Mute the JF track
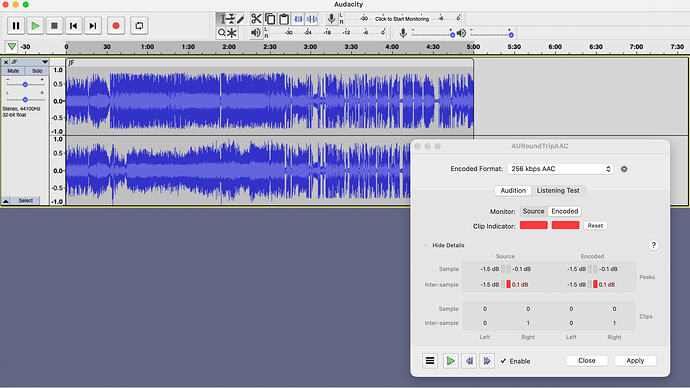Viewport: 690px width, 388px height. 13,71
